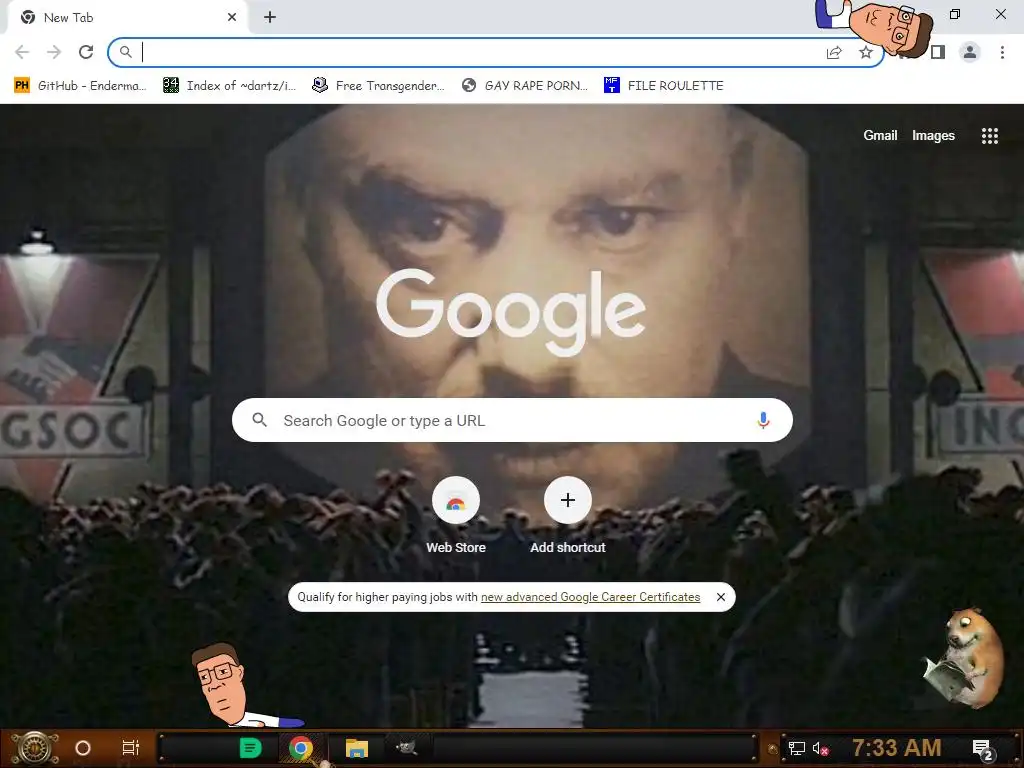Open the Index of ~dartz bookmark
1024x768 pixels.
click(229, 86)
